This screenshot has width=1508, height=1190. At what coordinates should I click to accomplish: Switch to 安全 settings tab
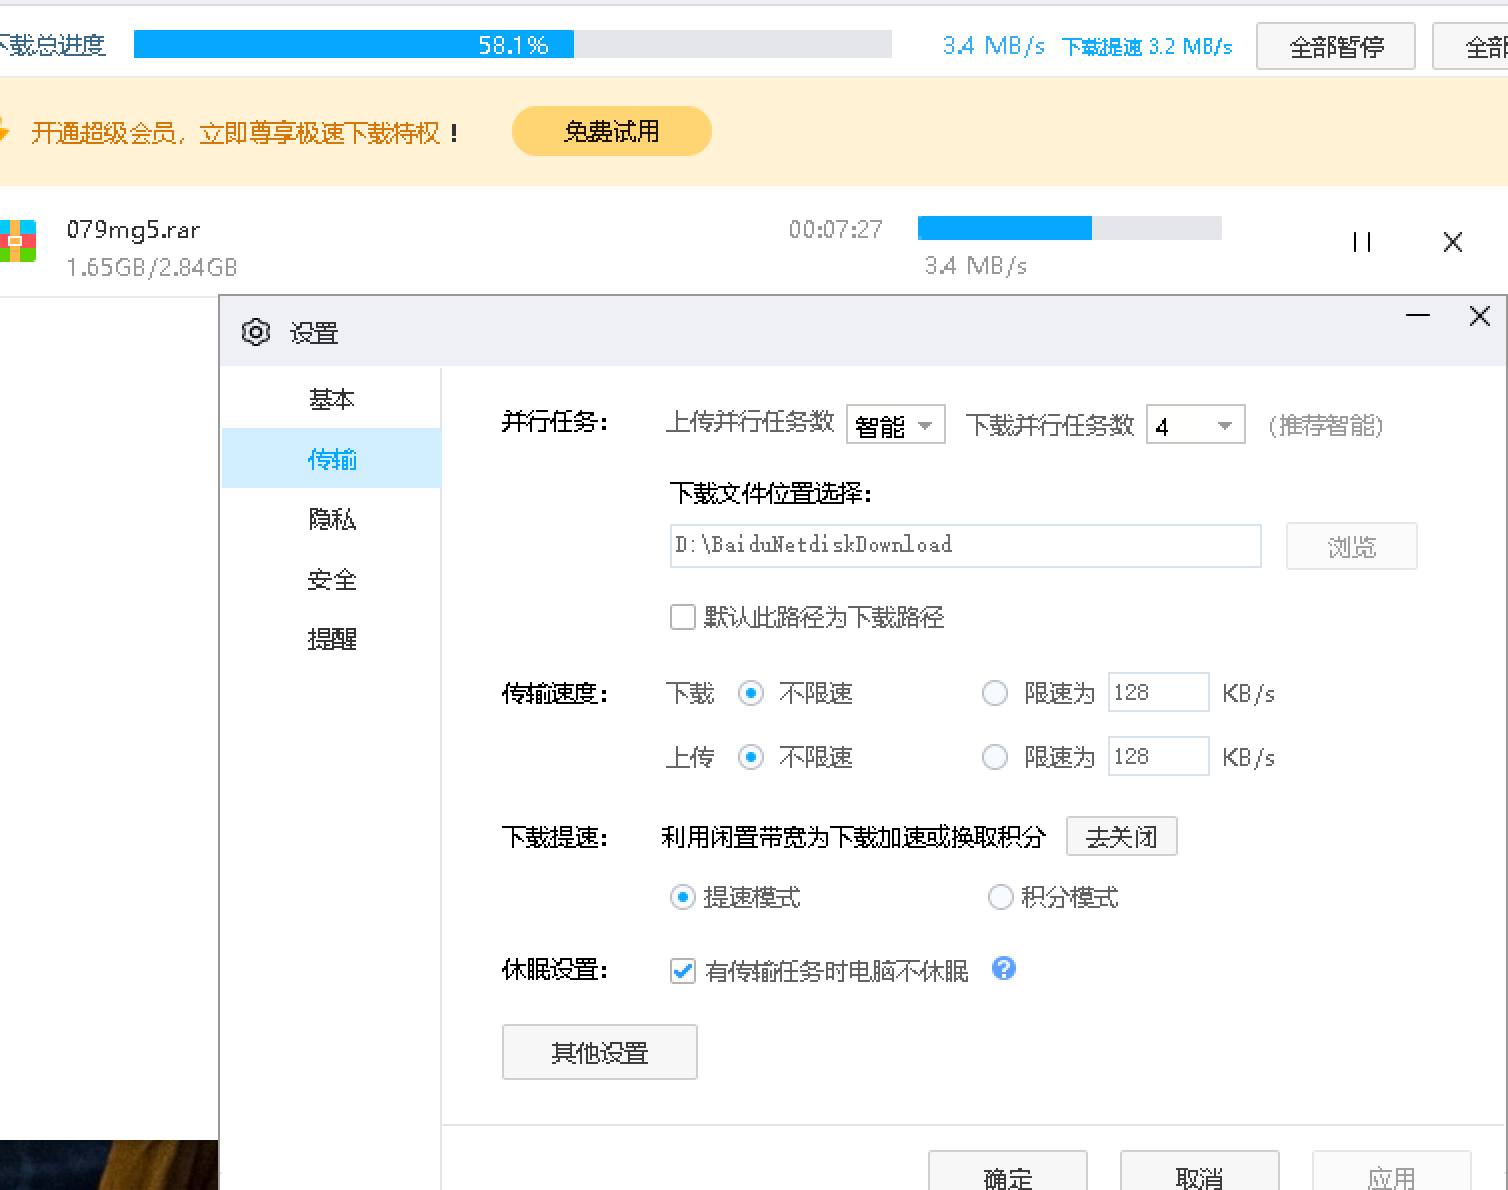pos(331,579)
